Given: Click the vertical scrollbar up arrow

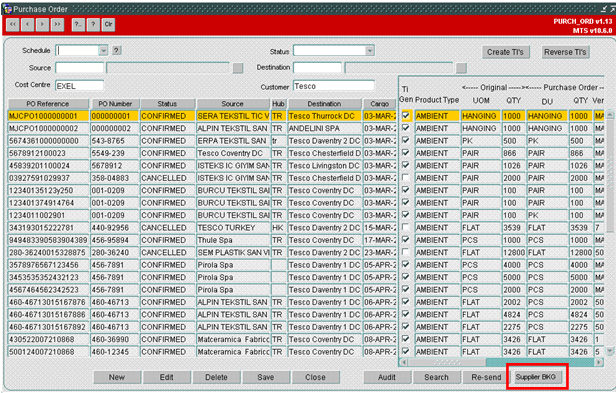Looking at the screenshot, I should point(610,115).
